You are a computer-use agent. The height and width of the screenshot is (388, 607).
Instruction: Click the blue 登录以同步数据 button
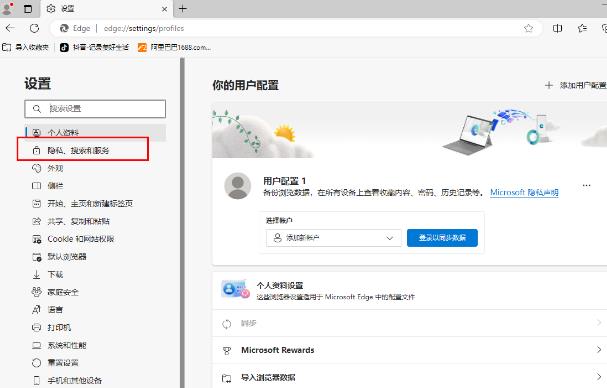pyautogui.click(x=442, y=238)
